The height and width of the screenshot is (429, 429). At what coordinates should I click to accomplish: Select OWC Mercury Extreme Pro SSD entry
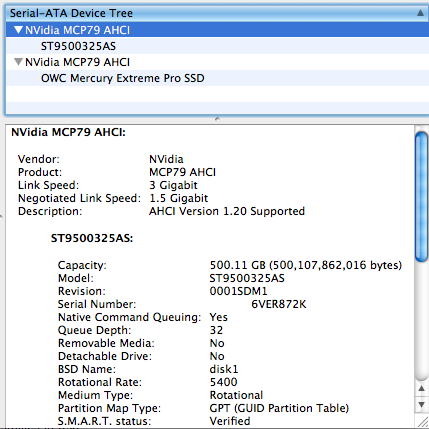pyautogui.click(x=122, y=78)
